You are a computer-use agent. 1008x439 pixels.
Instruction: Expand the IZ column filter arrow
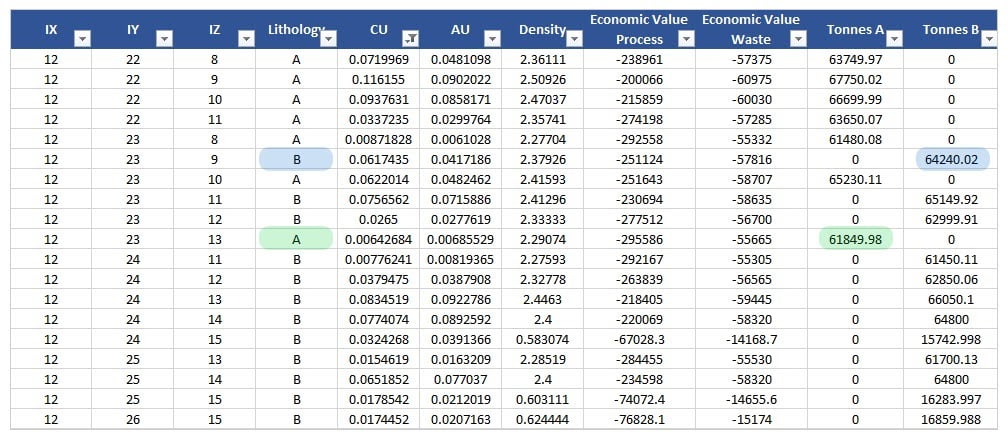click(246, 38)
